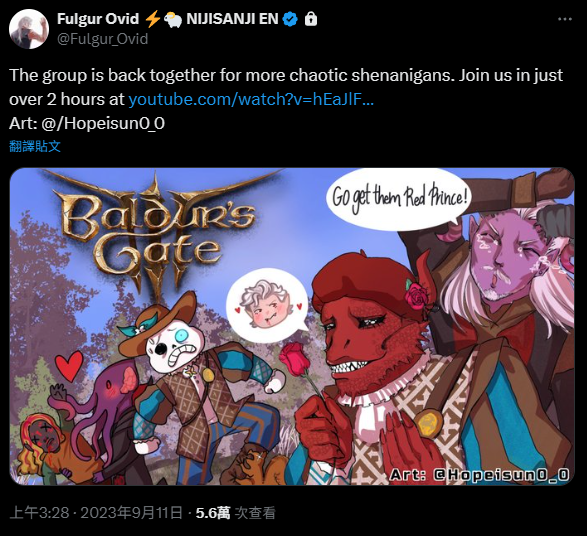Viewport: 587px width, 536px height.
Task: Click the Art: @Hopeisun0_0 watermark
Action: [x=479, y=475]
